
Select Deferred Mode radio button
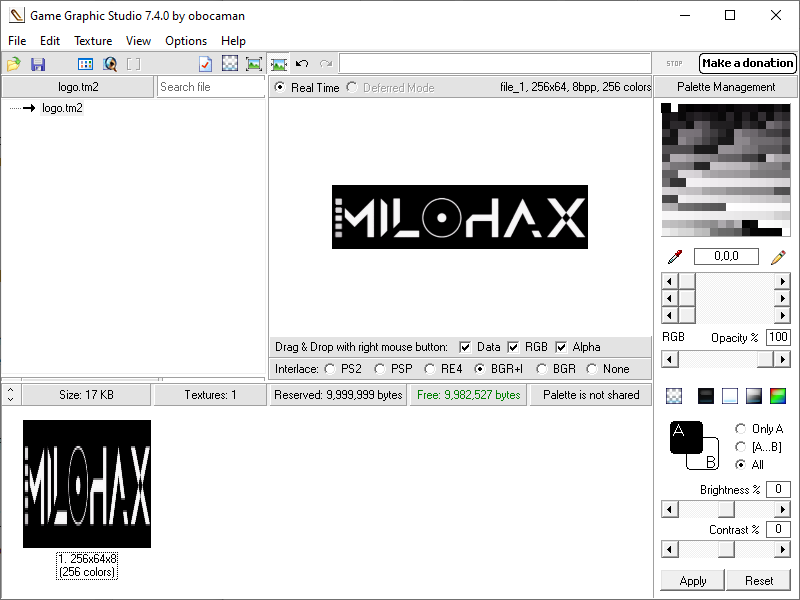pyautogui.click(x=352, y=87)
